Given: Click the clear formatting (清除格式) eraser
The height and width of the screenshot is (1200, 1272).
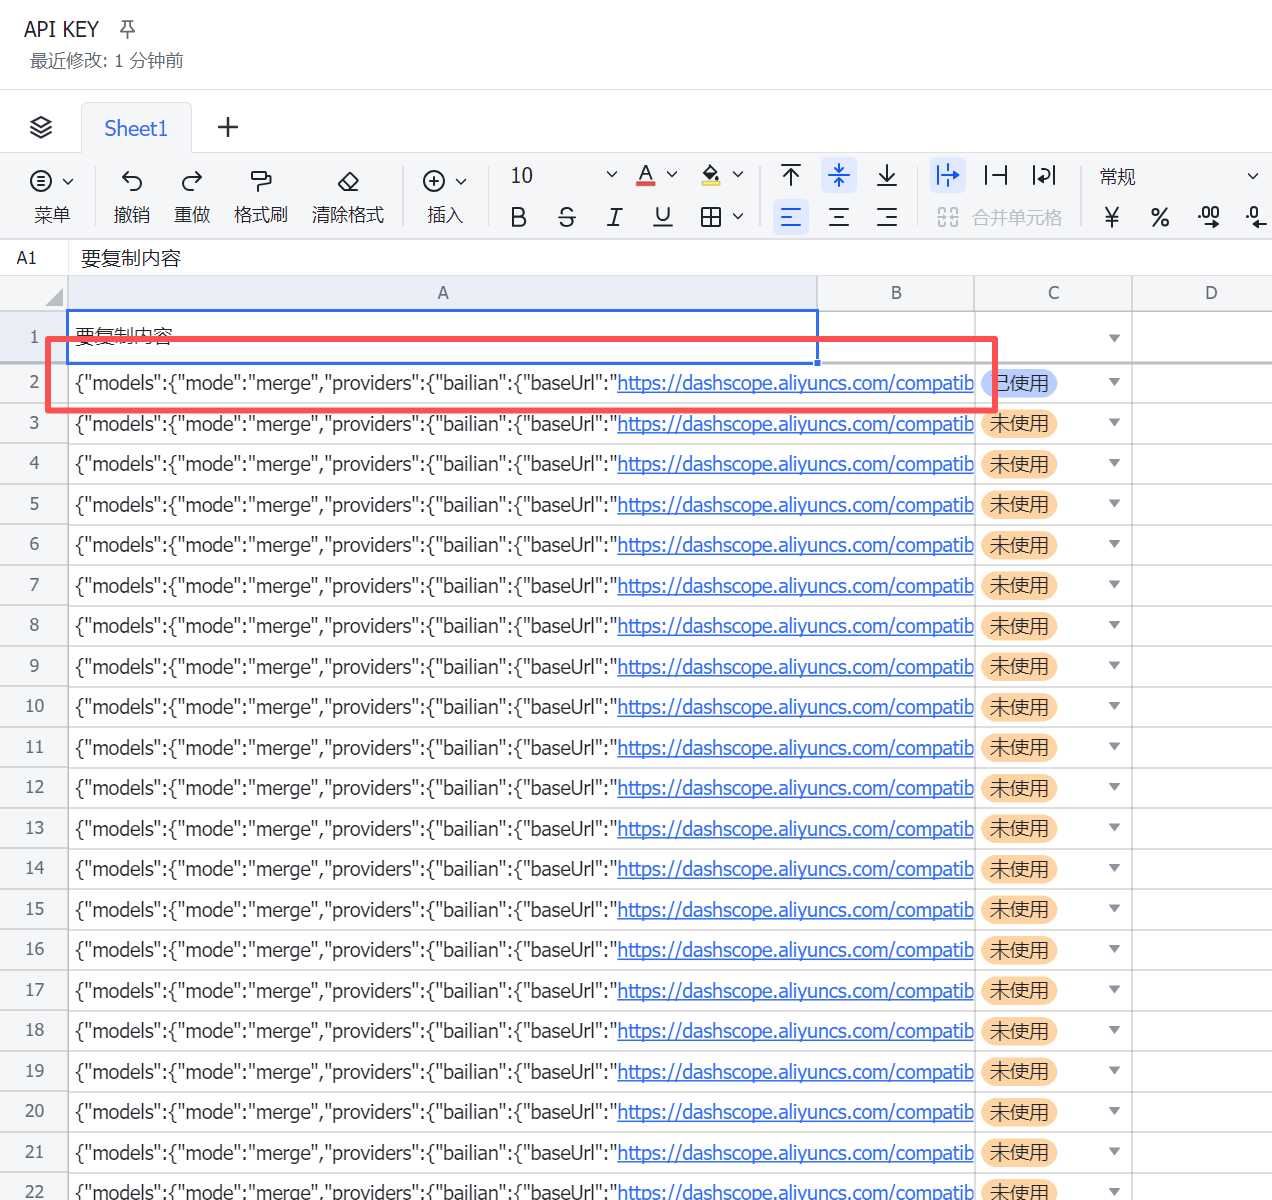Looking at the screenshot, I should [348, 181].
